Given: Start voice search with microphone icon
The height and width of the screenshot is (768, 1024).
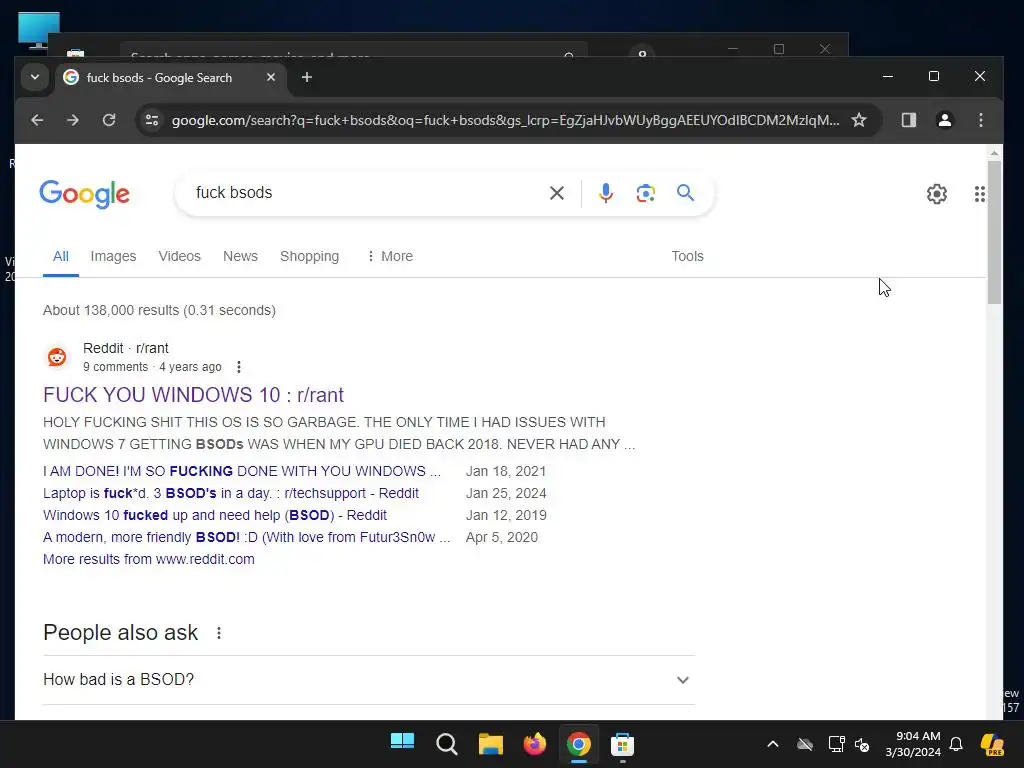Looking at the screenshot, I should click(x=605, y=193).
